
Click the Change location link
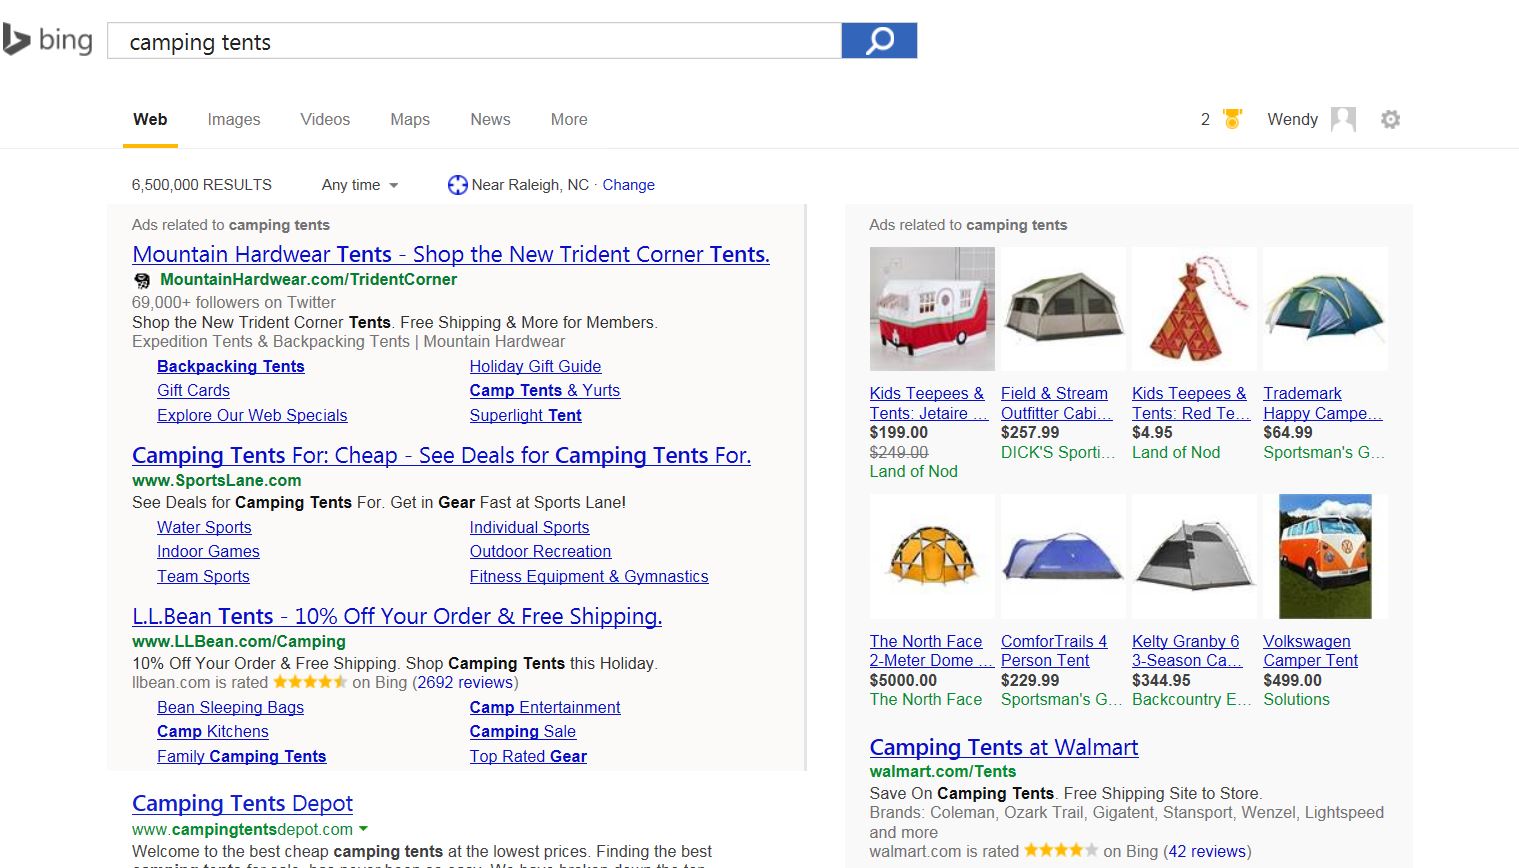point(628,185)
